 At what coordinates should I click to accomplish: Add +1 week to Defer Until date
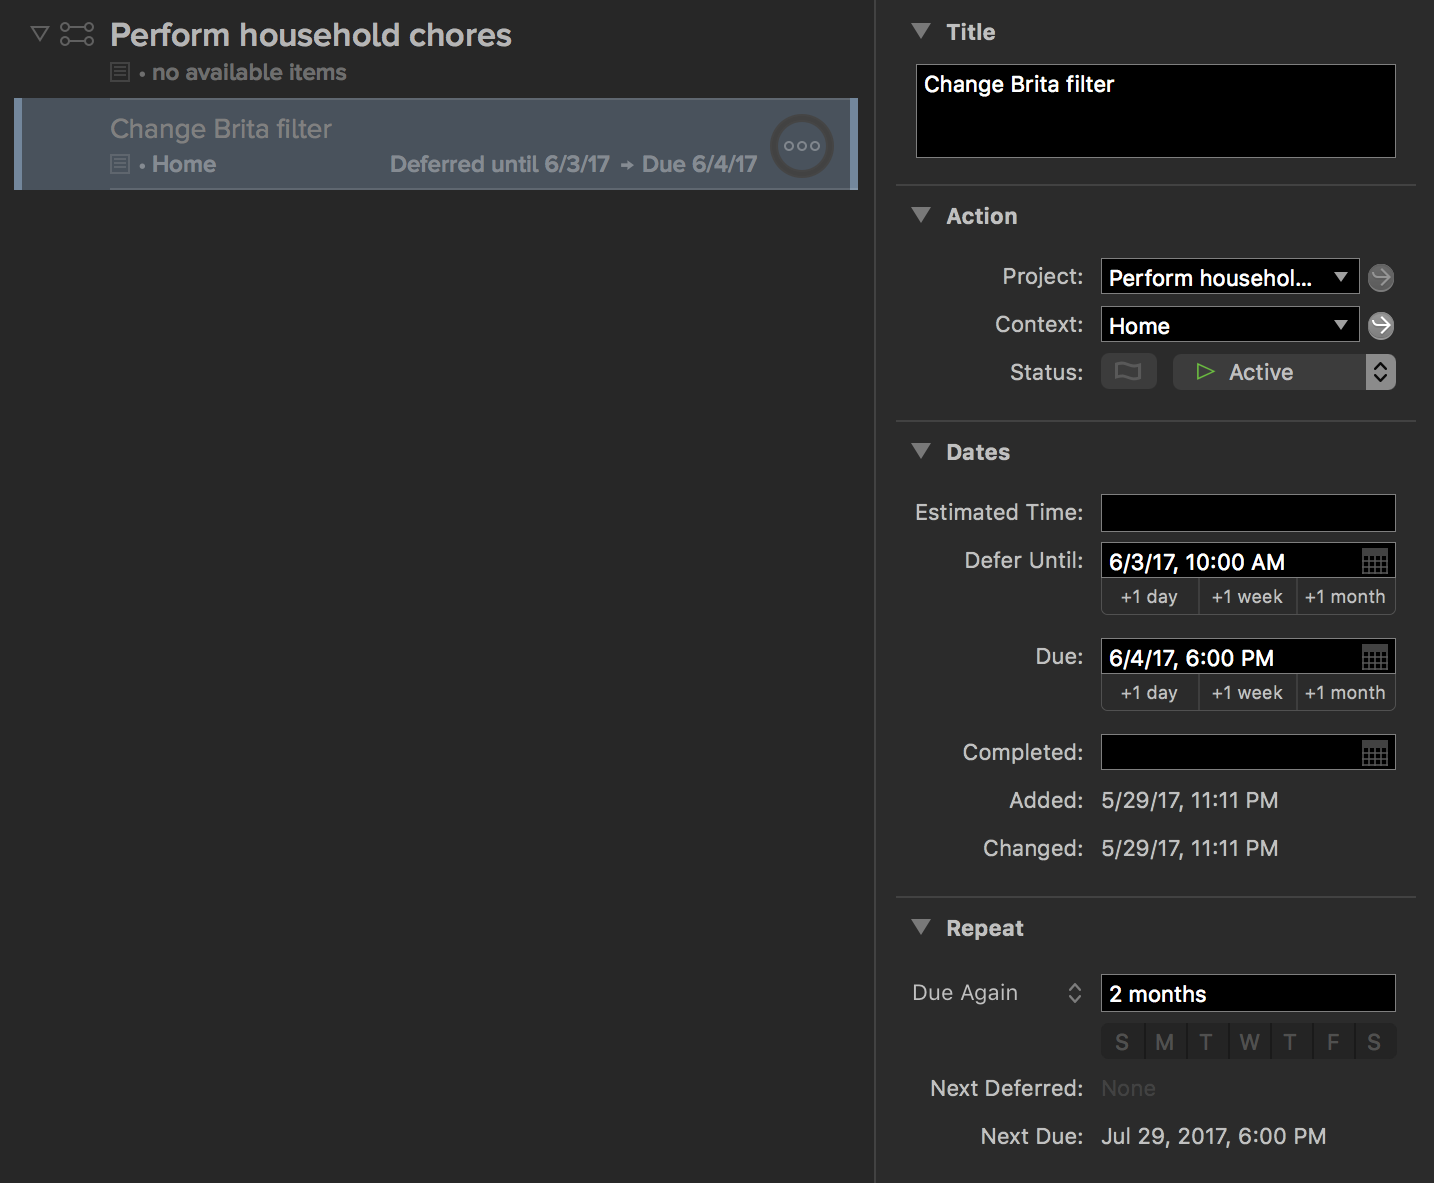(1246, 597)
